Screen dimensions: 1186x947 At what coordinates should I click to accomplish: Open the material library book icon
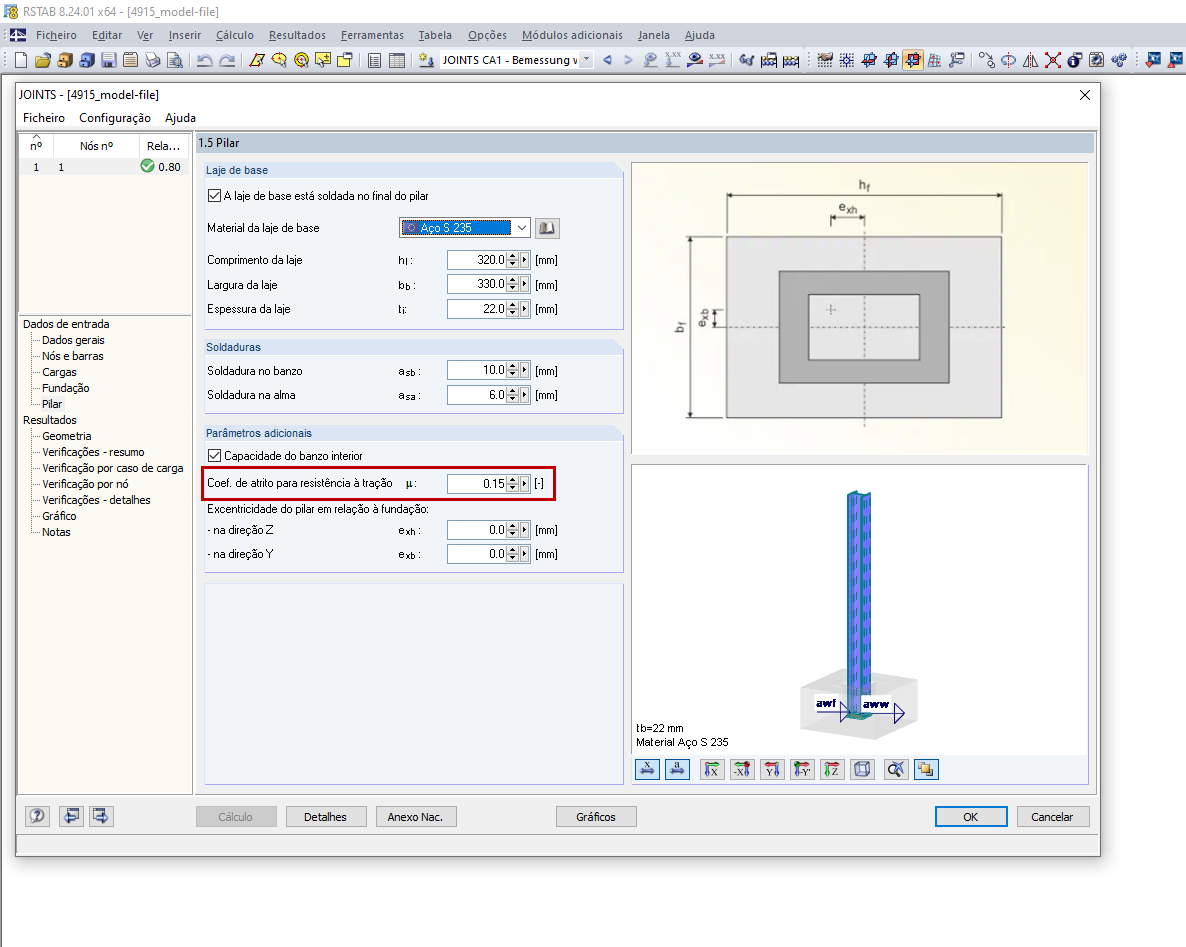tap(547, 228)
